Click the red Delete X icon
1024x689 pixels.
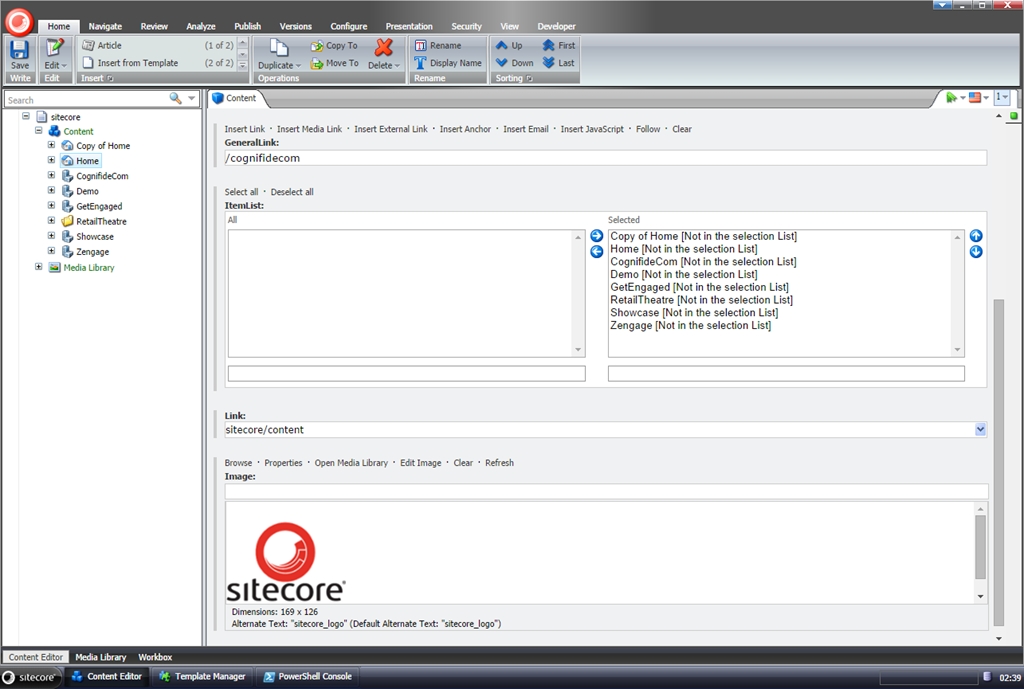click(384, 48)
